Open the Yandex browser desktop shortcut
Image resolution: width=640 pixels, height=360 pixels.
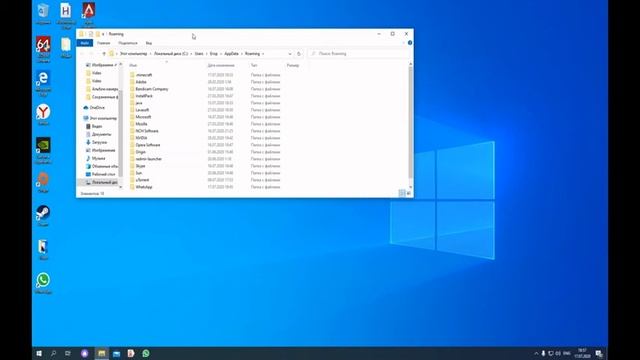tap(43, 114)
